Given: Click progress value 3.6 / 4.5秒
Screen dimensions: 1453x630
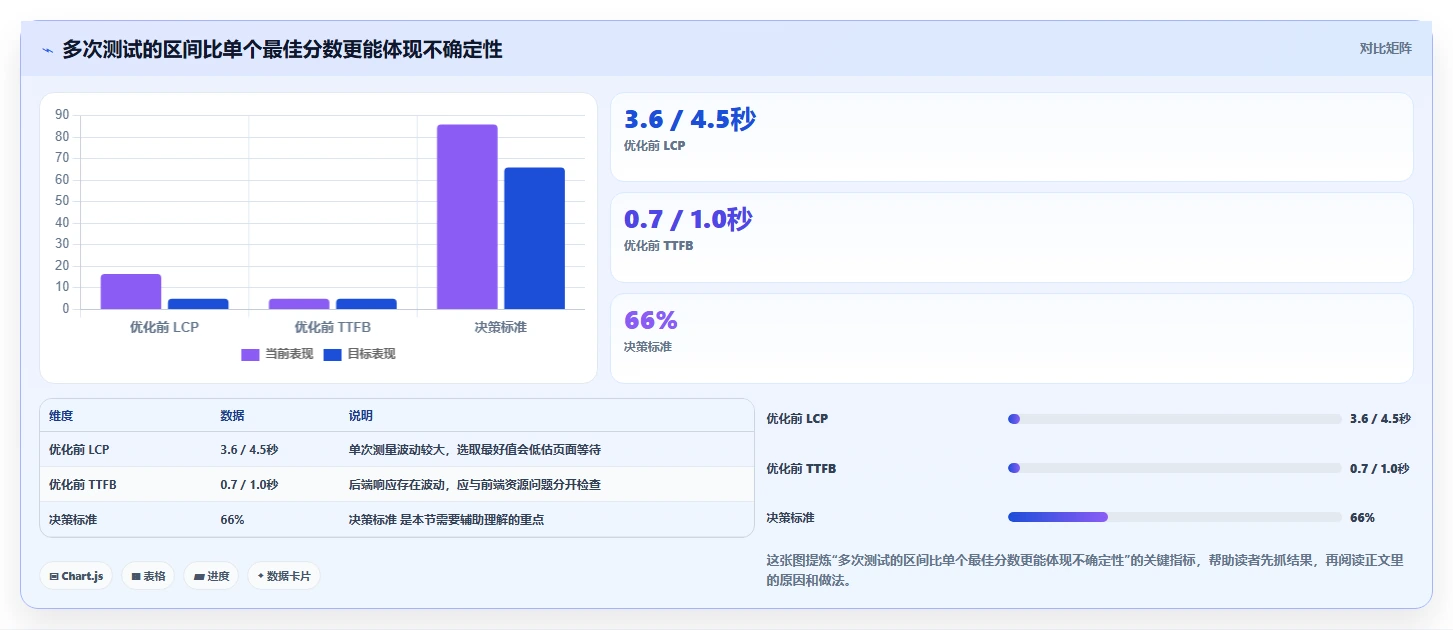Looking at the screenshot, I should 1380,419.
